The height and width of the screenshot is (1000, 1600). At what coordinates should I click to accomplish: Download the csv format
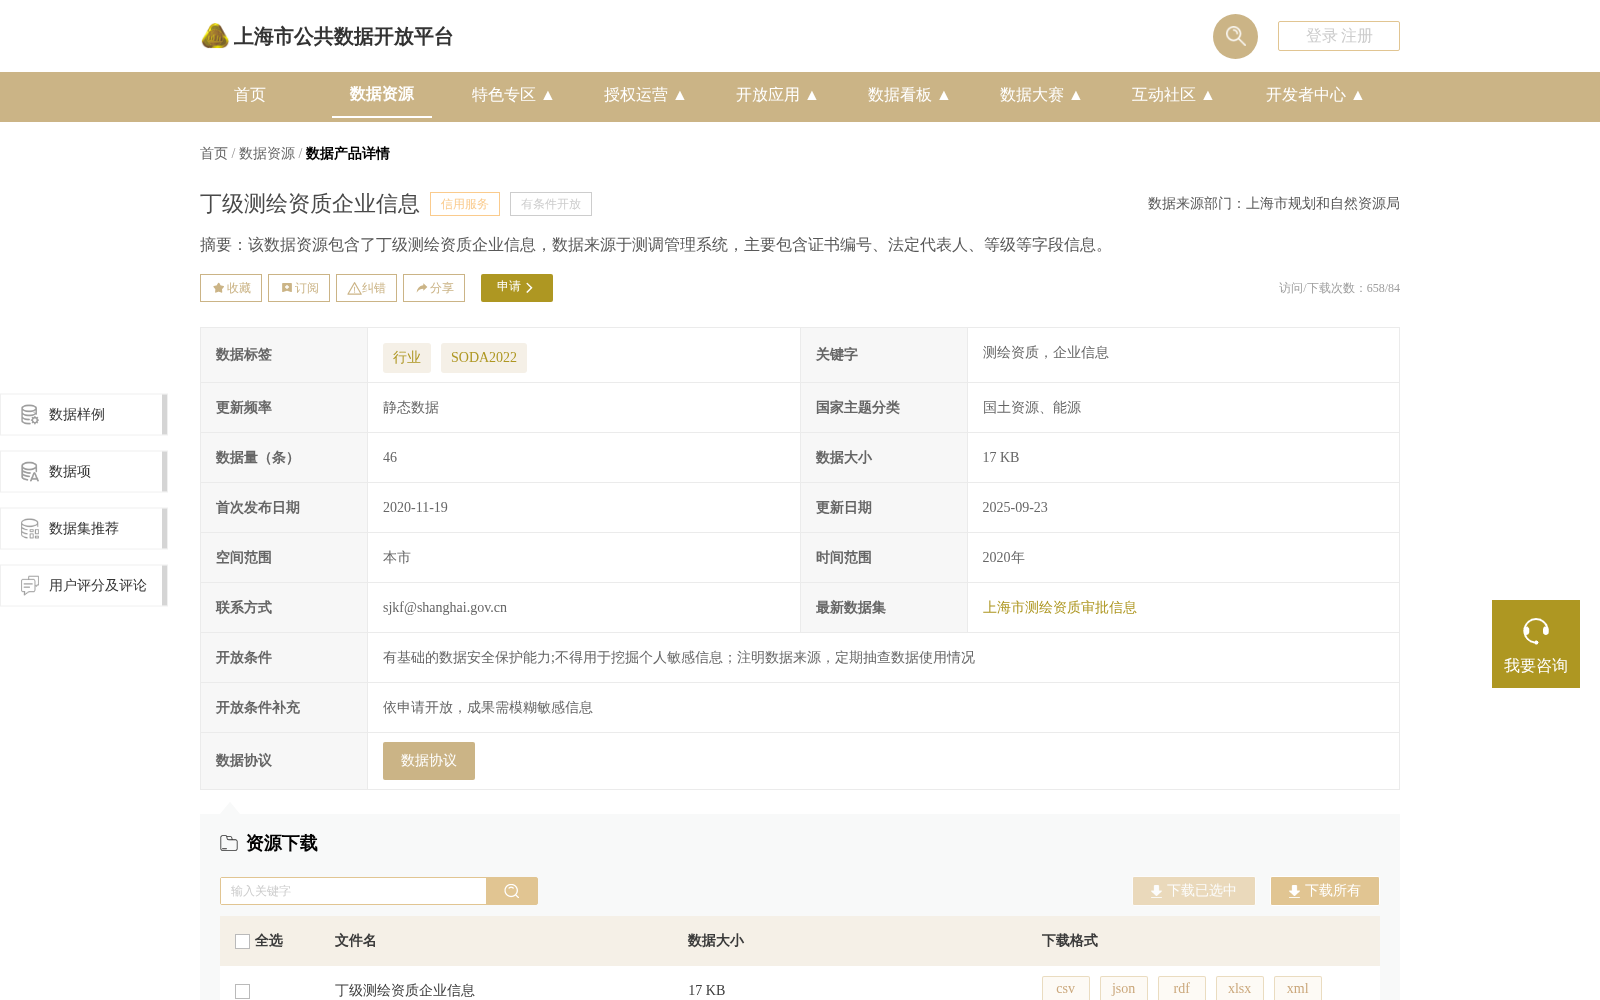[x=1066, y=988]
